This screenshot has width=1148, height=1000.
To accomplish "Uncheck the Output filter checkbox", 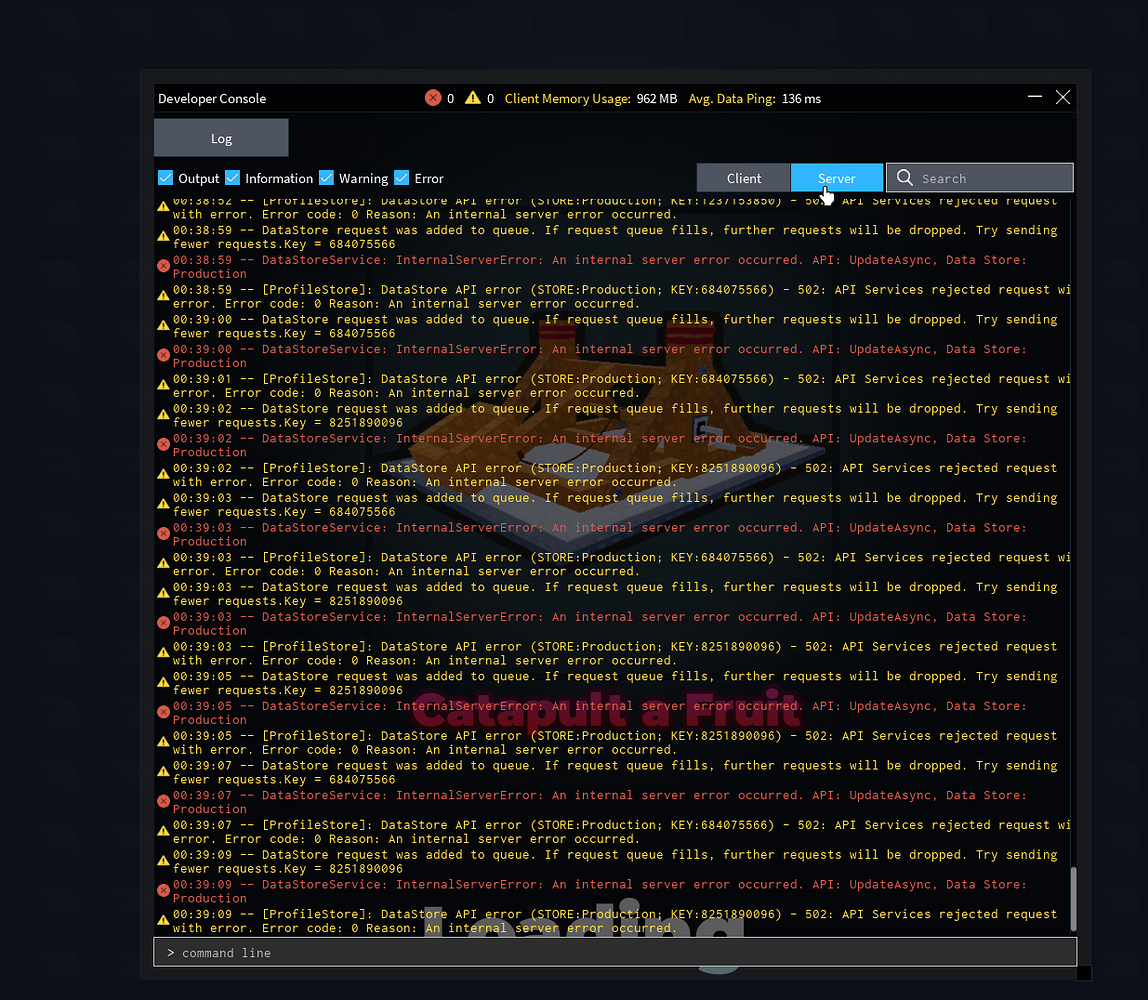I will (x=165, y=178).
